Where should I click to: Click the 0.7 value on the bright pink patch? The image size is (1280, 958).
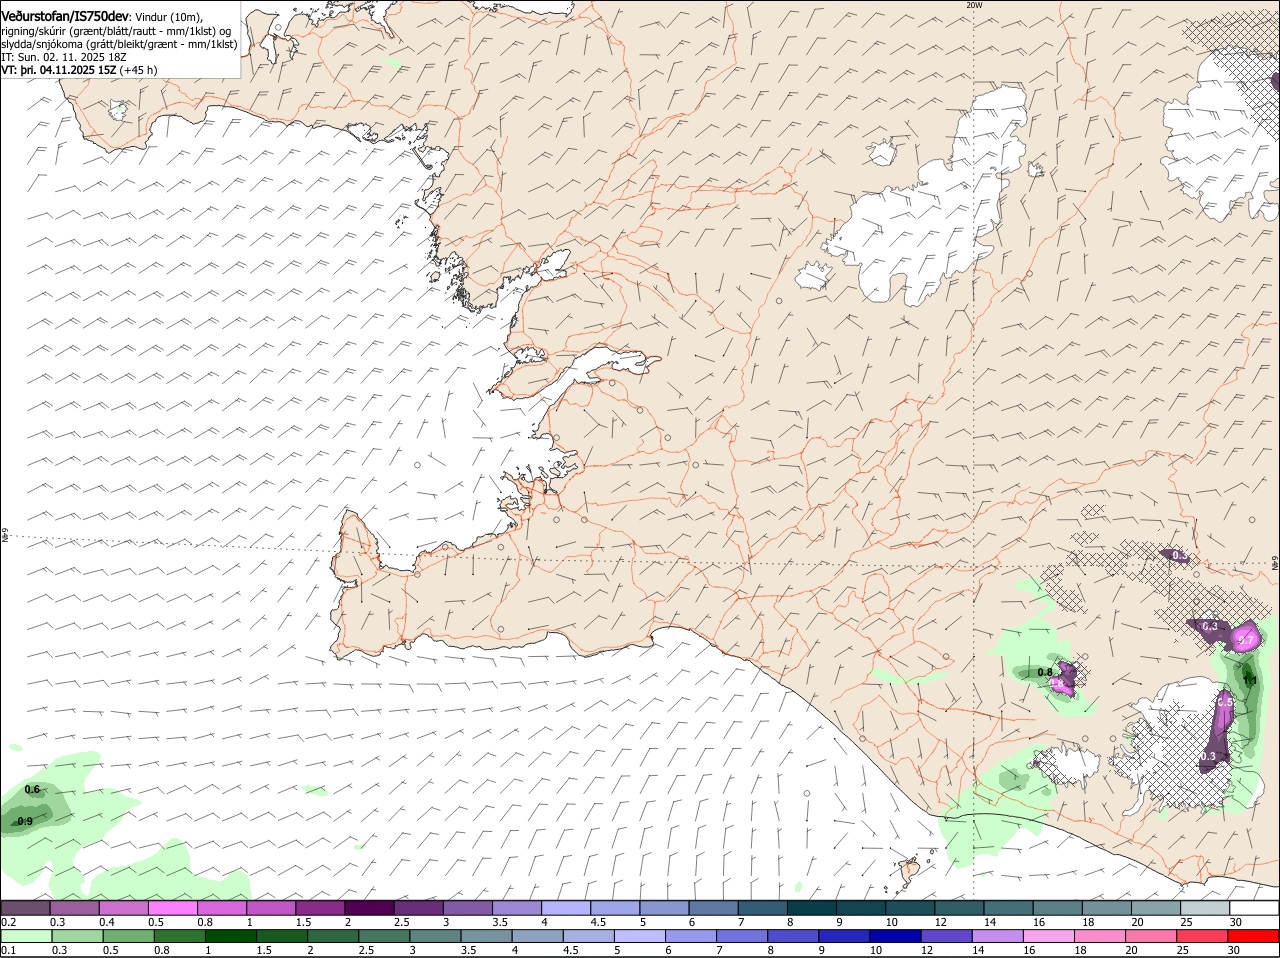pyautogui.click(x=1246, y=639)
